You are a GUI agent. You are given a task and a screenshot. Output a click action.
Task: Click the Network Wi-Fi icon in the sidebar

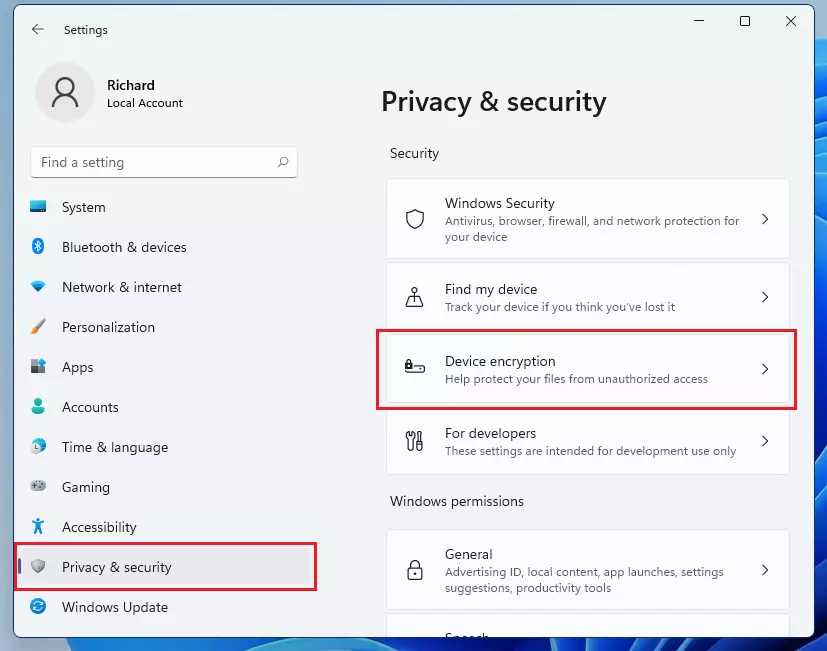click(38, 286)
